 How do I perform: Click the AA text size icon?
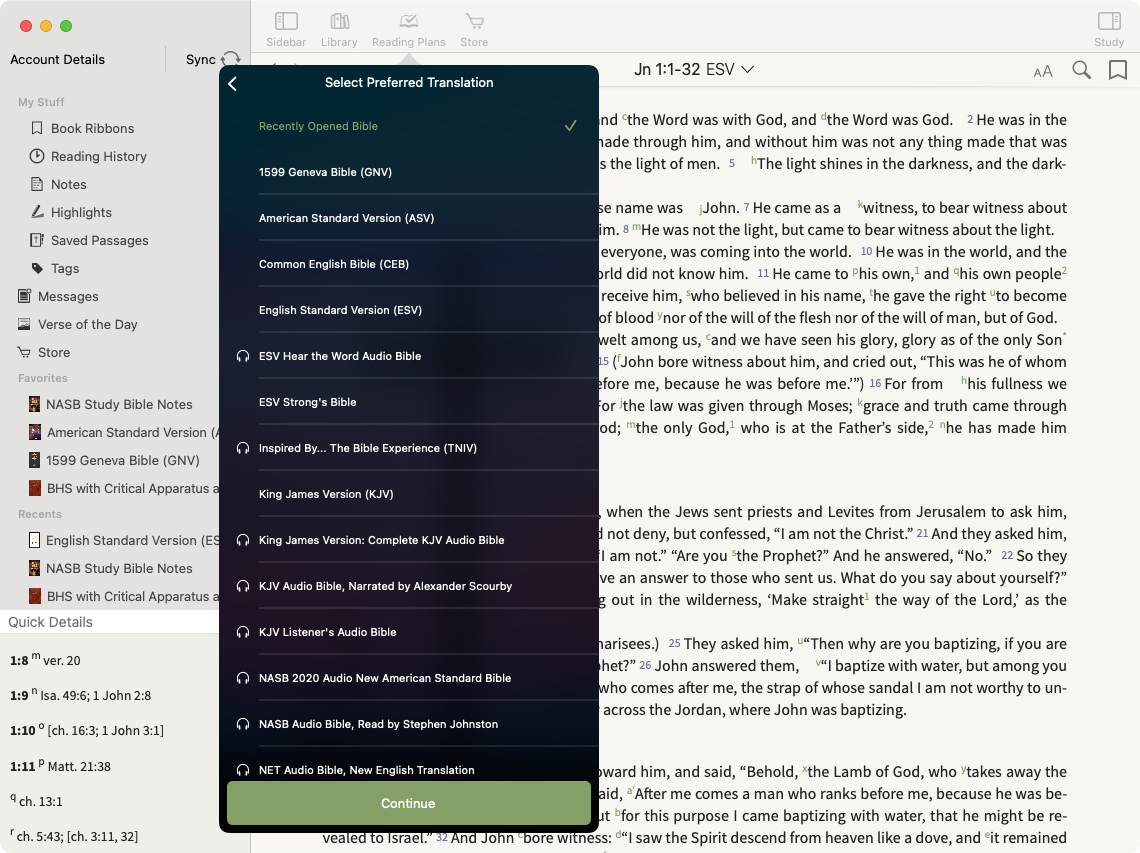pyautogui.click(x=1043, y=71)
